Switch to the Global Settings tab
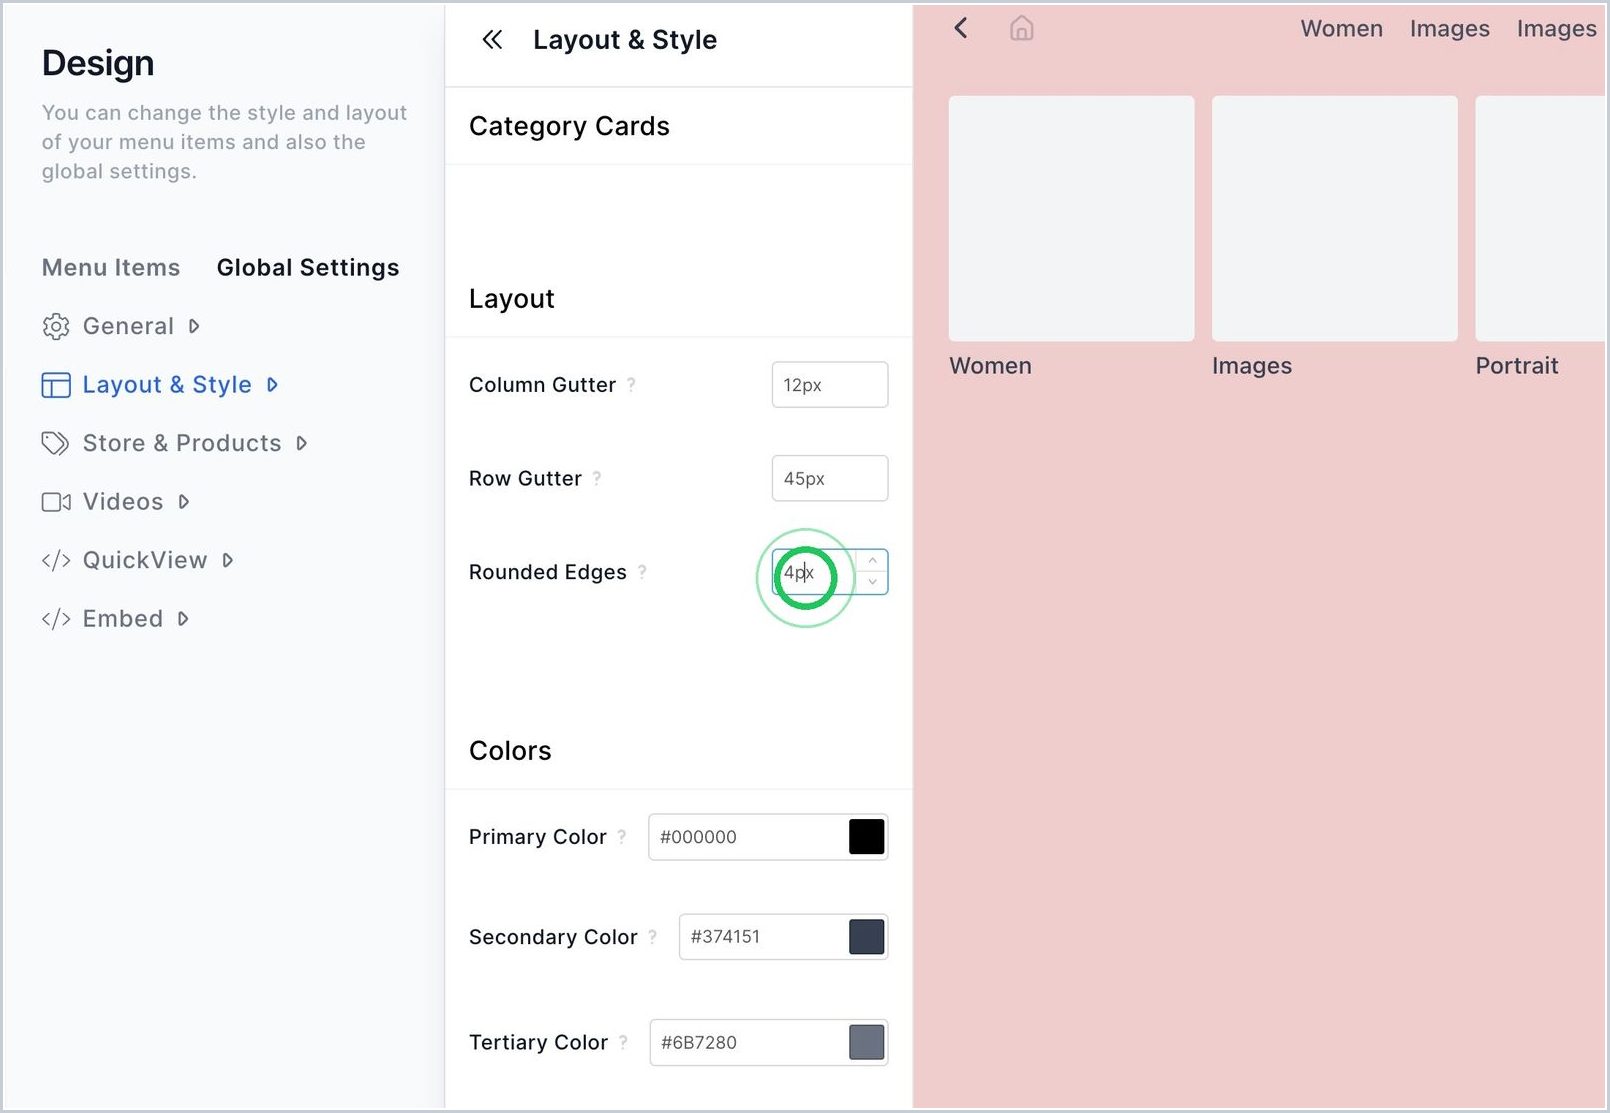Viewport: 1610px width, 1113px height. click(x=308, y=267)
